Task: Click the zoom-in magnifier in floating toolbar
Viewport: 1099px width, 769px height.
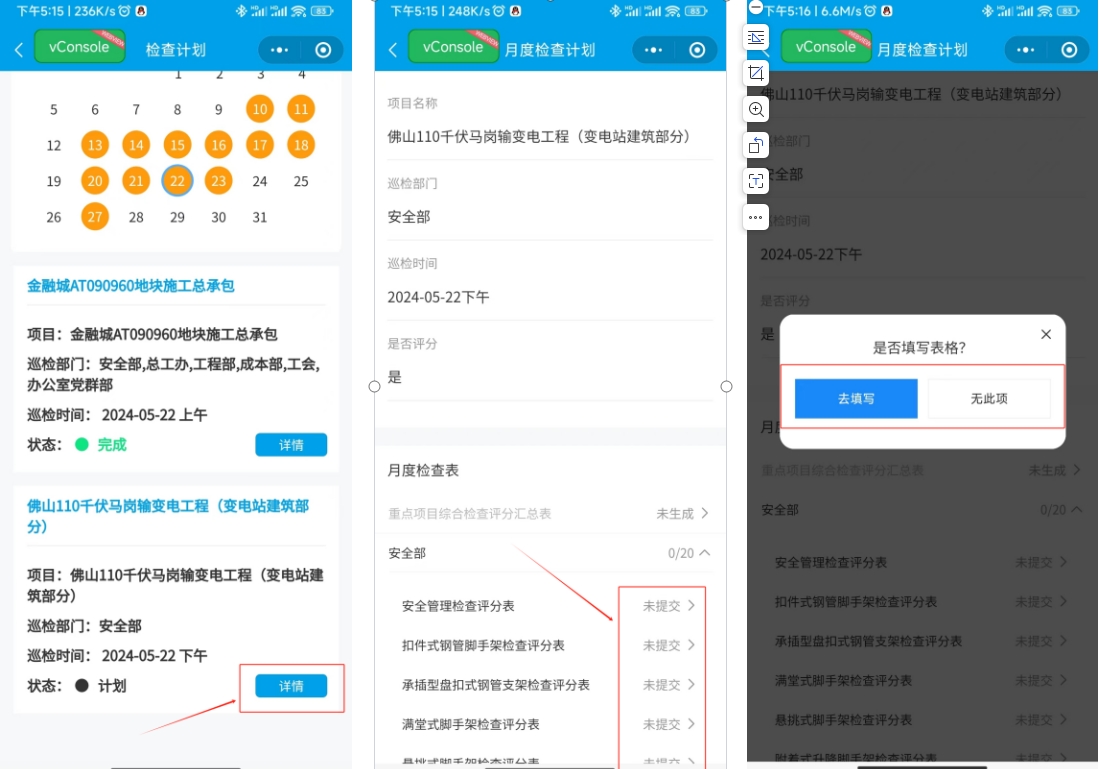Action: 756,109
